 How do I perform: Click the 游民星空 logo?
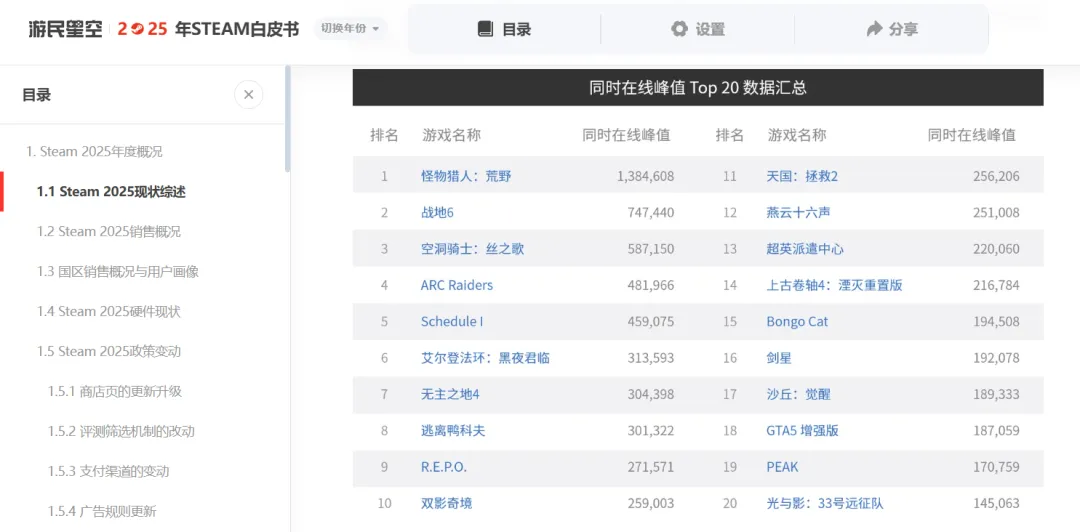(65, 29)
